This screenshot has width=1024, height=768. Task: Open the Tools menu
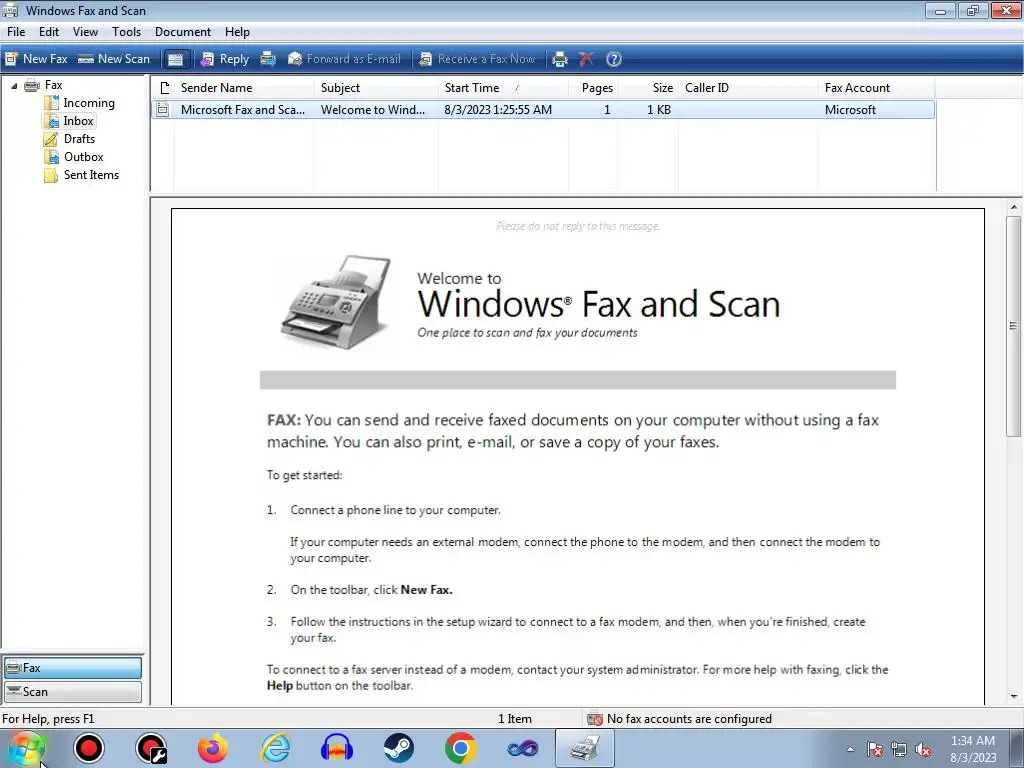point(126,32)
